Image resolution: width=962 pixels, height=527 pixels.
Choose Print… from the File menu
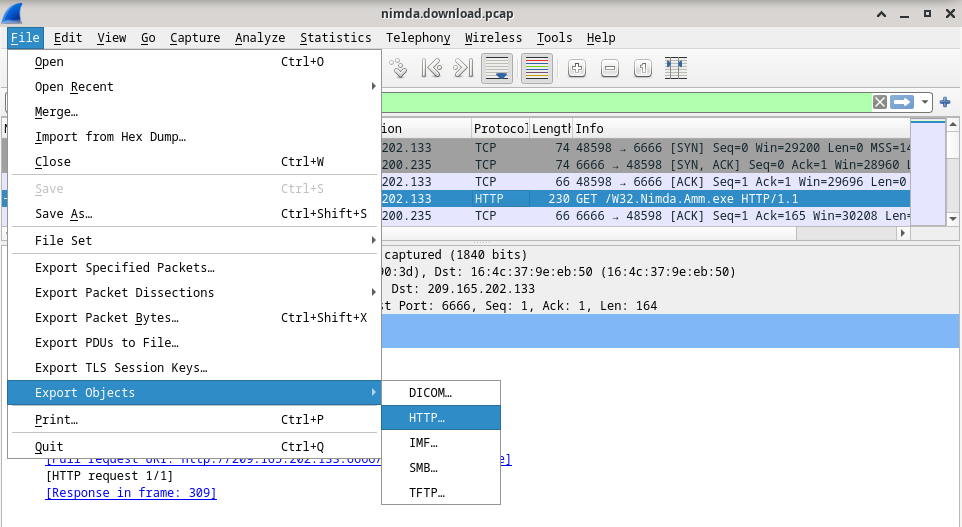pos(194,420)
